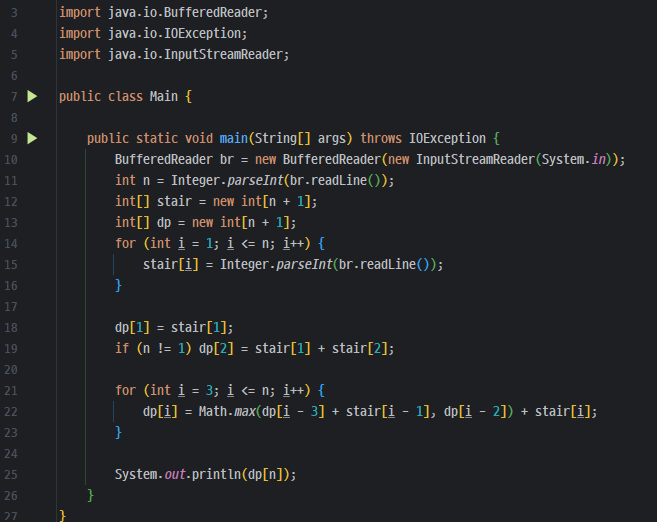Click line number 25 in the gutter
This screenshot has width=657, height=522.
11,475
